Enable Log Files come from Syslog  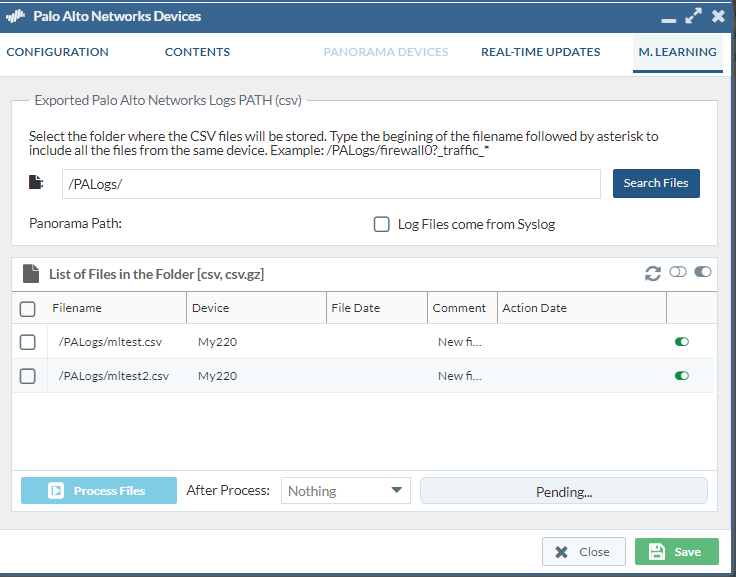coord(381,224)
